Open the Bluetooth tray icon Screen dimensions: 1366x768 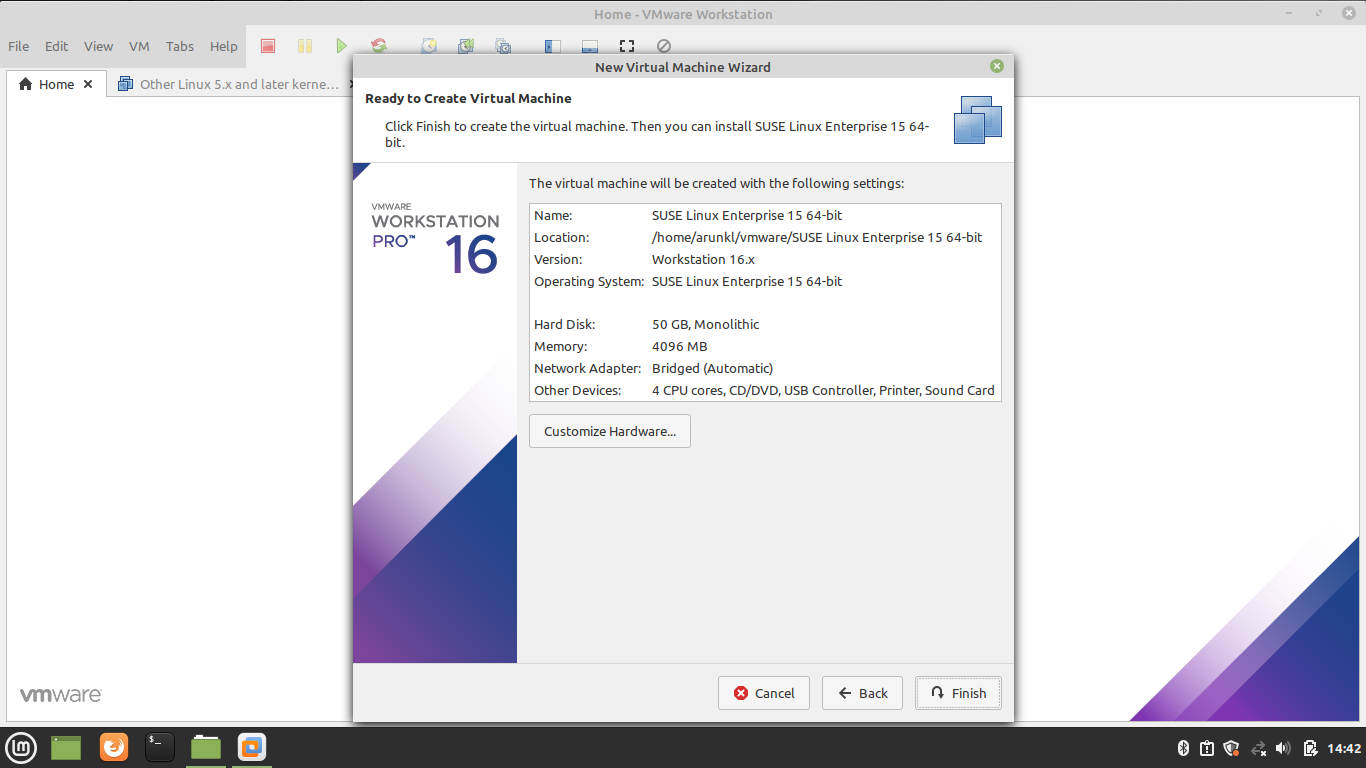pyautogui.click(x=1182, y=748)
